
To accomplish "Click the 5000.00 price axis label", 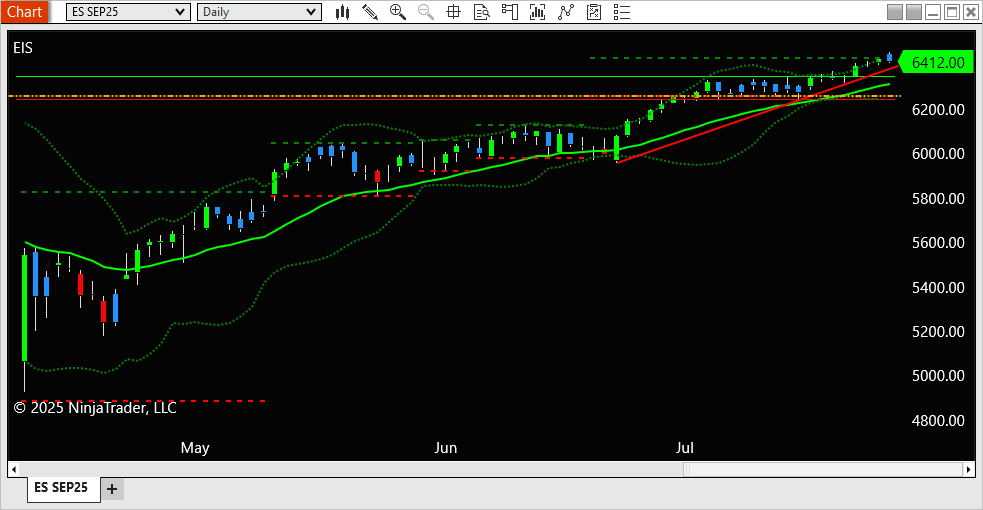I will (938, 376).
